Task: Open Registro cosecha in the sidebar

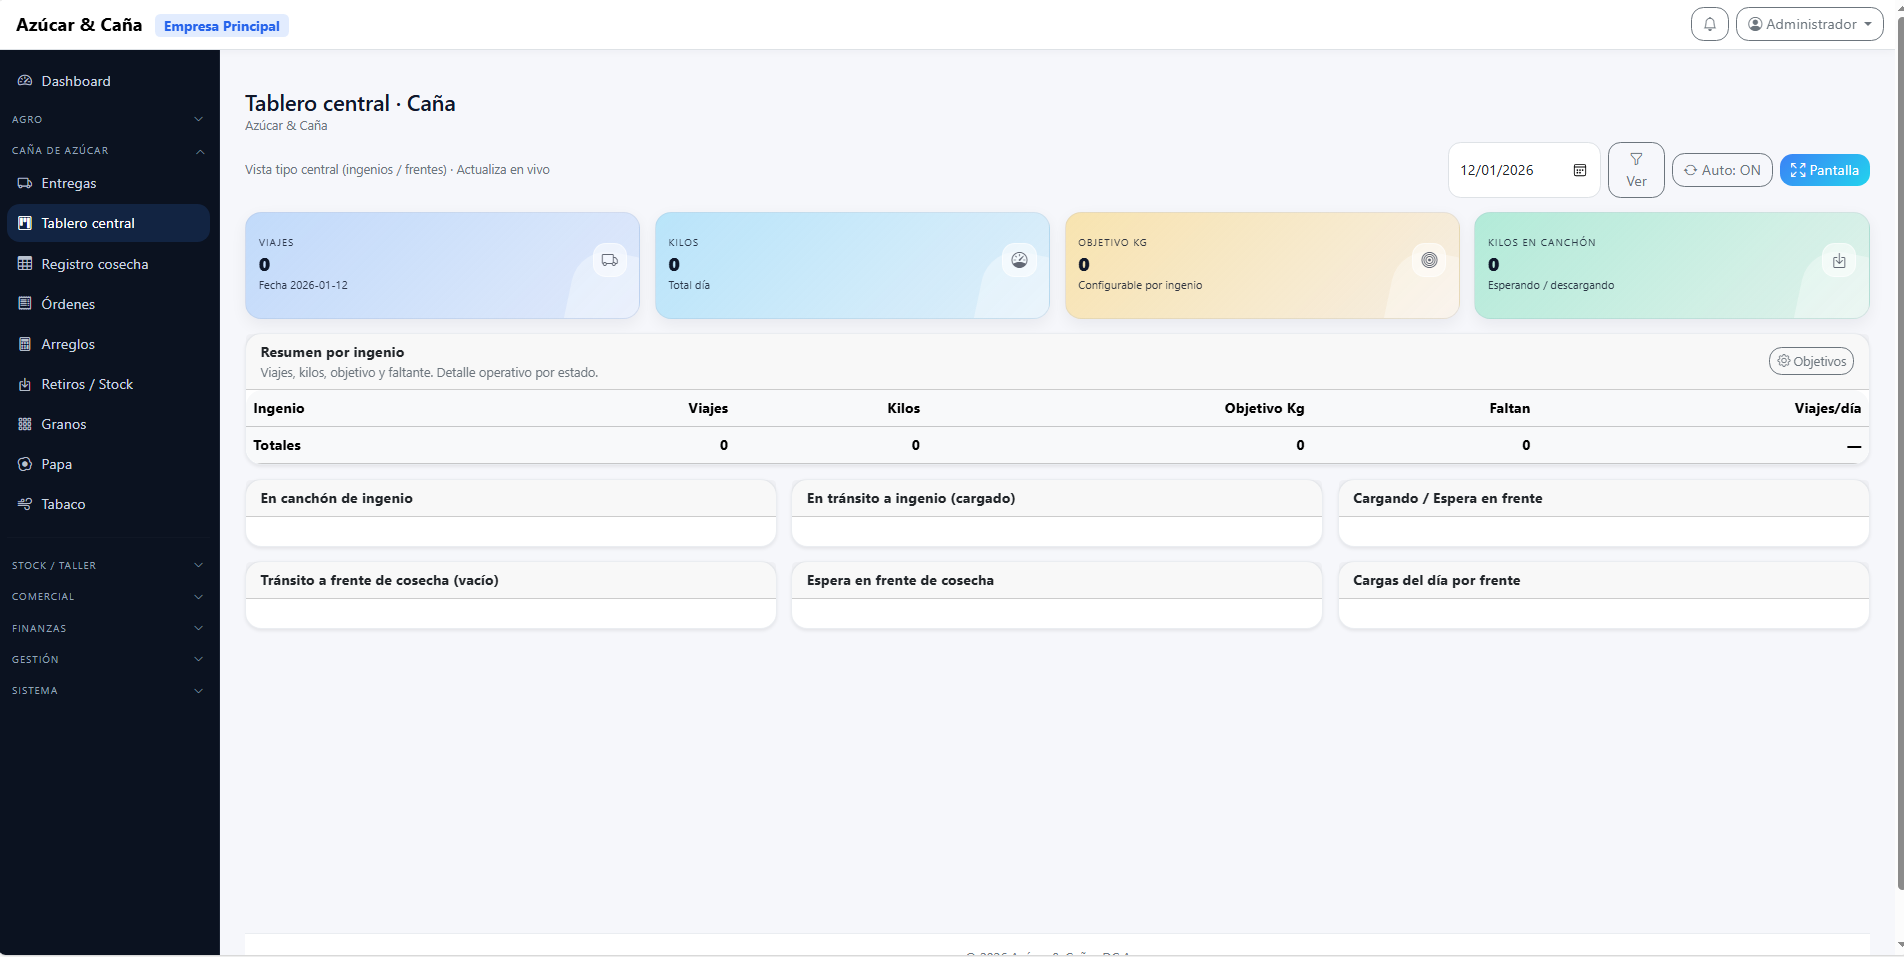Action: tap(94, 264)
